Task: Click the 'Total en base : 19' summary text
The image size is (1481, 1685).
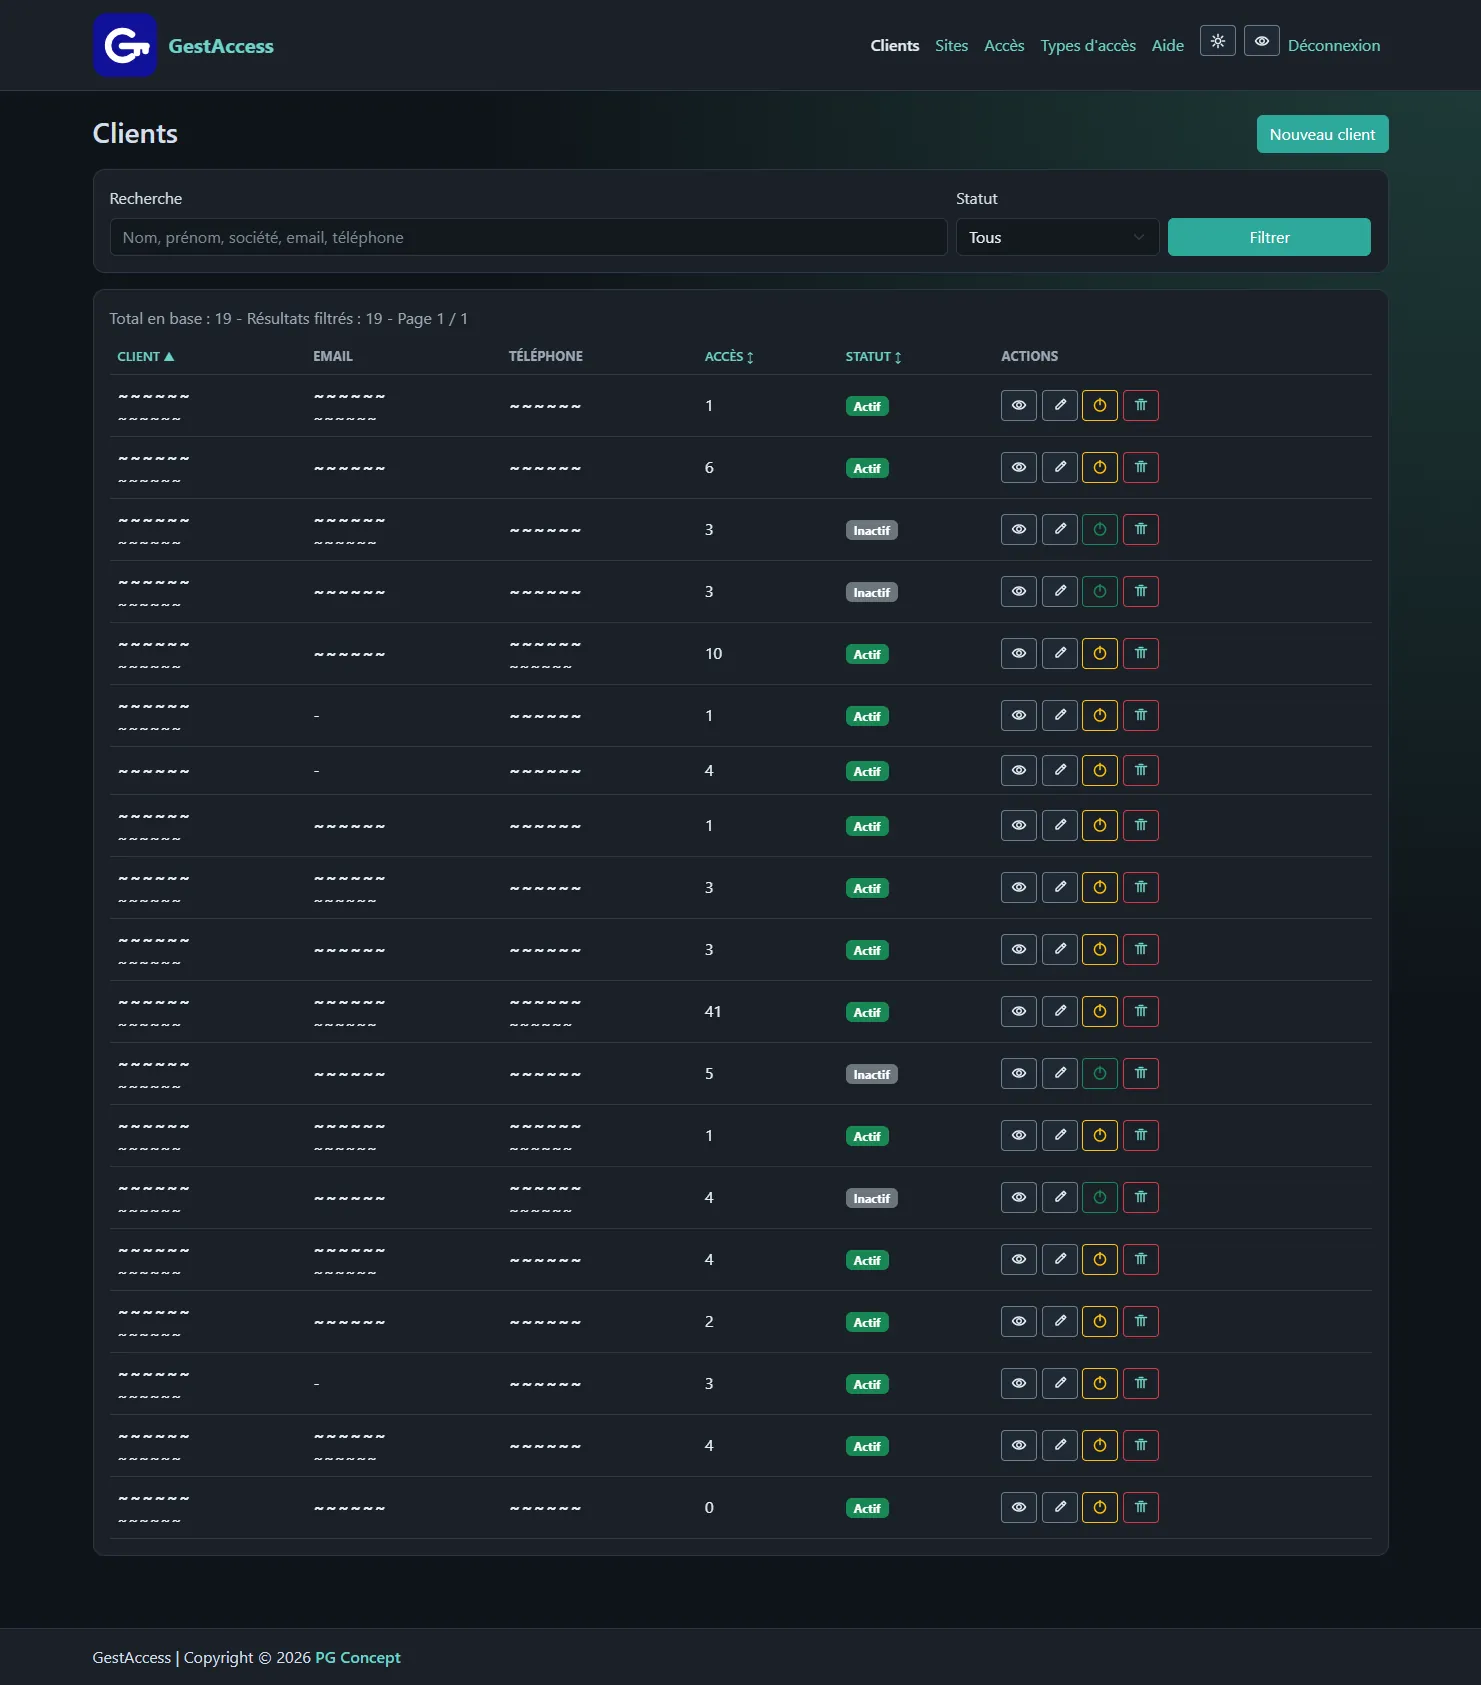Action: pos(170,318)
